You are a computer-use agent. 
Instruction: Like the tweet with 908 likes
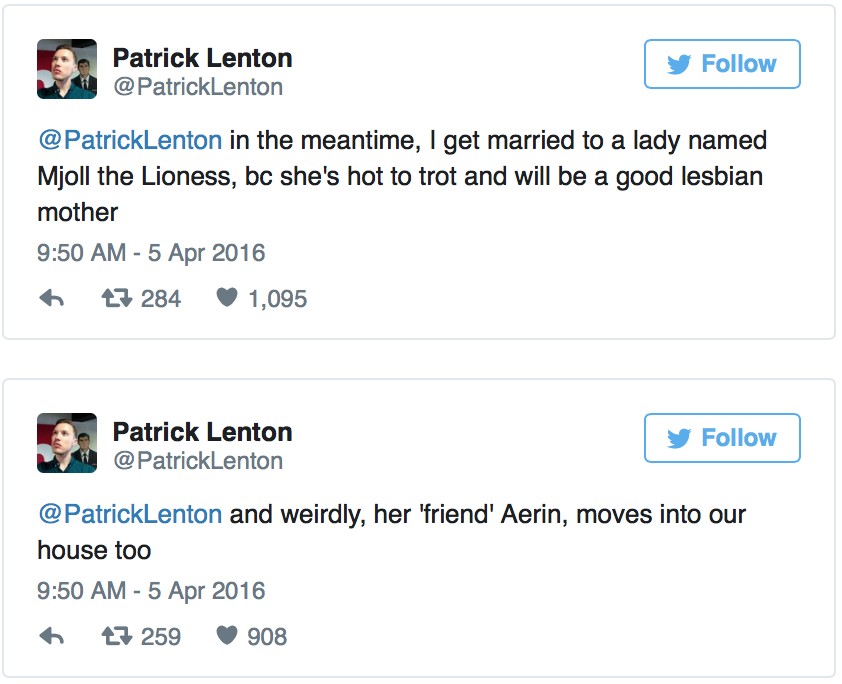click(228, 636)
